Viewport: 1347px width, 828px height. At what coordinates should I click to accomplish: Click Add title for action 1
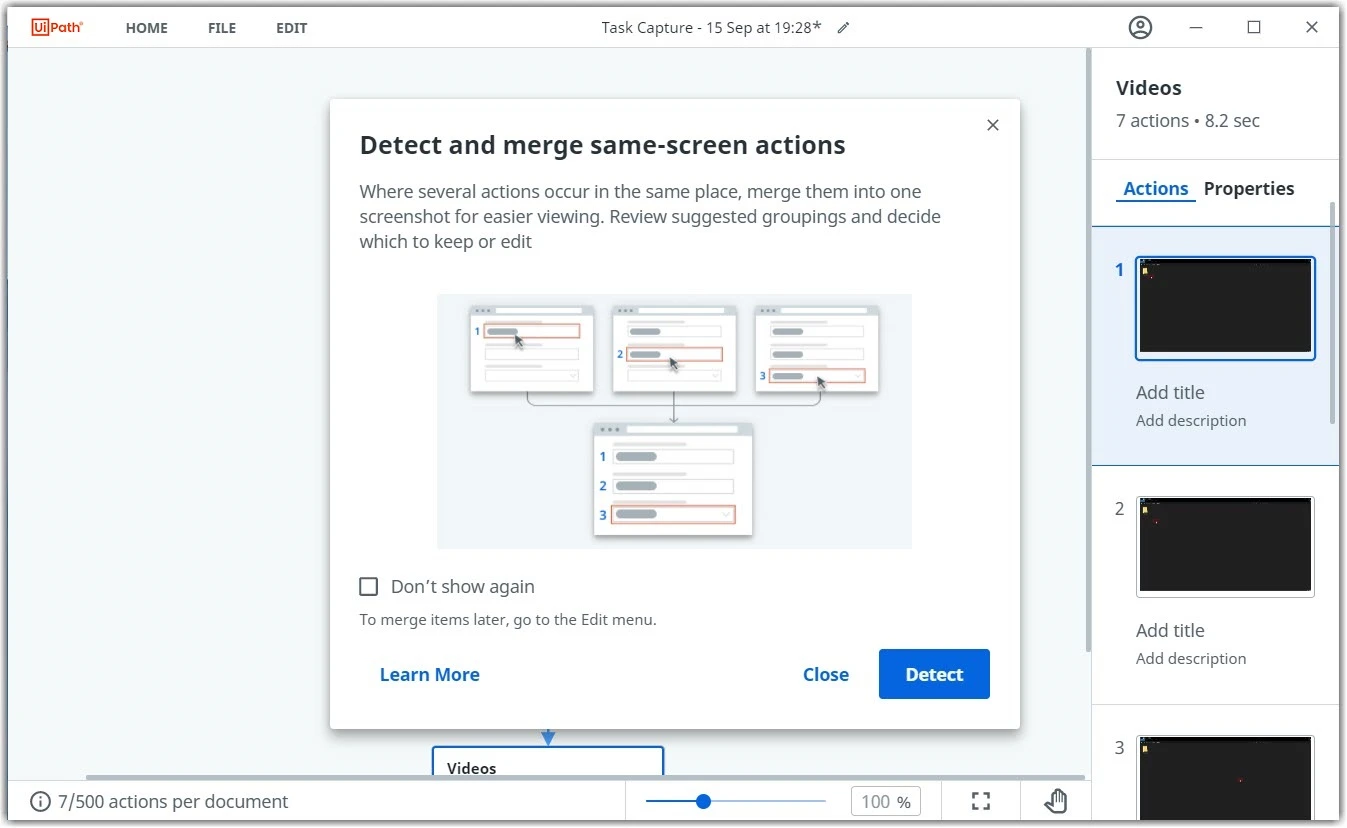tap(1170, 392)
